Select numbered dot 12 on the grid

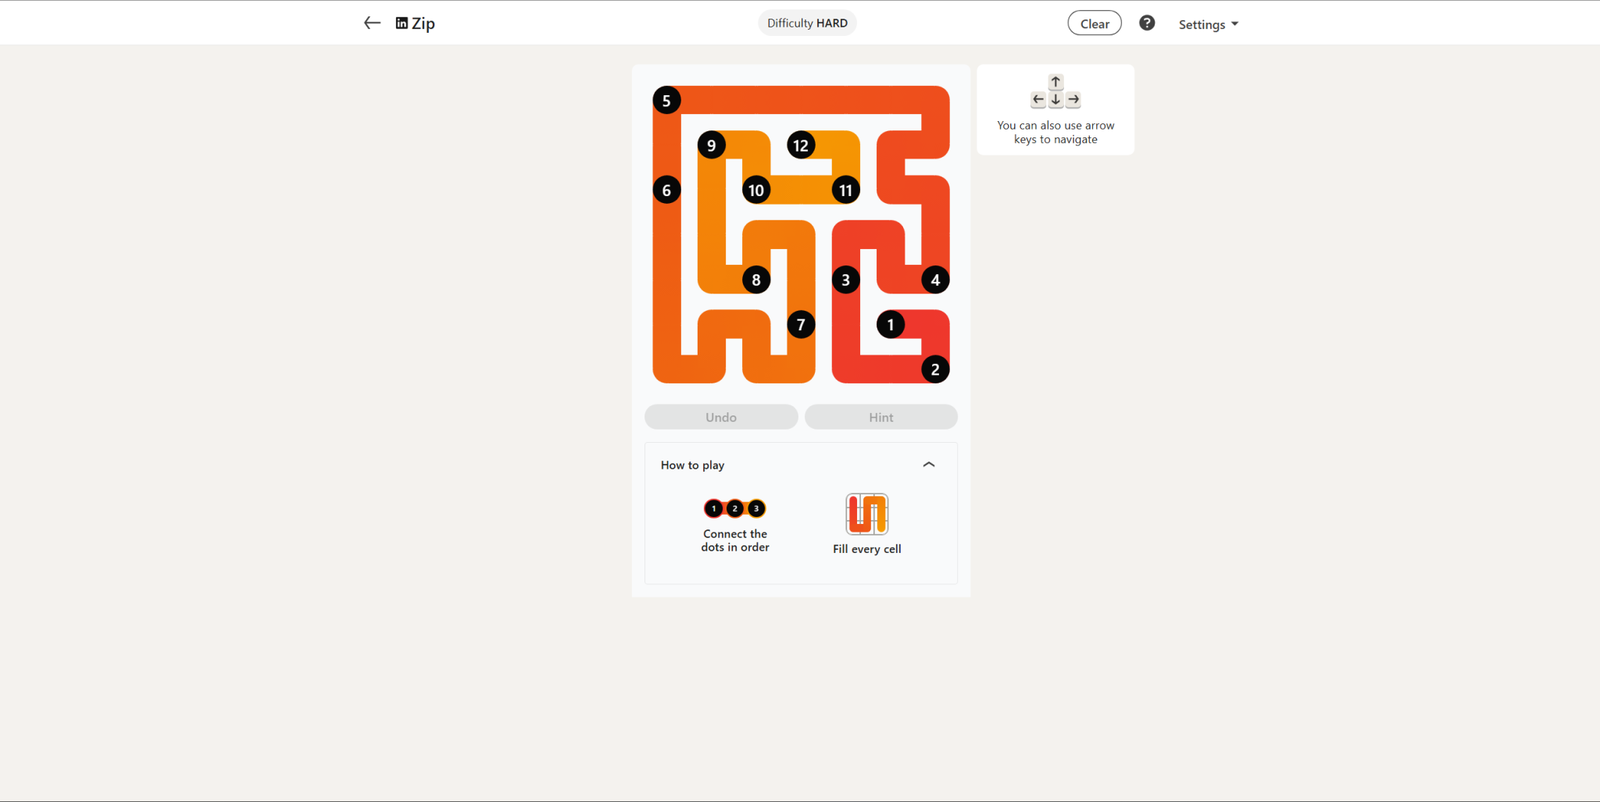(801, 146)
